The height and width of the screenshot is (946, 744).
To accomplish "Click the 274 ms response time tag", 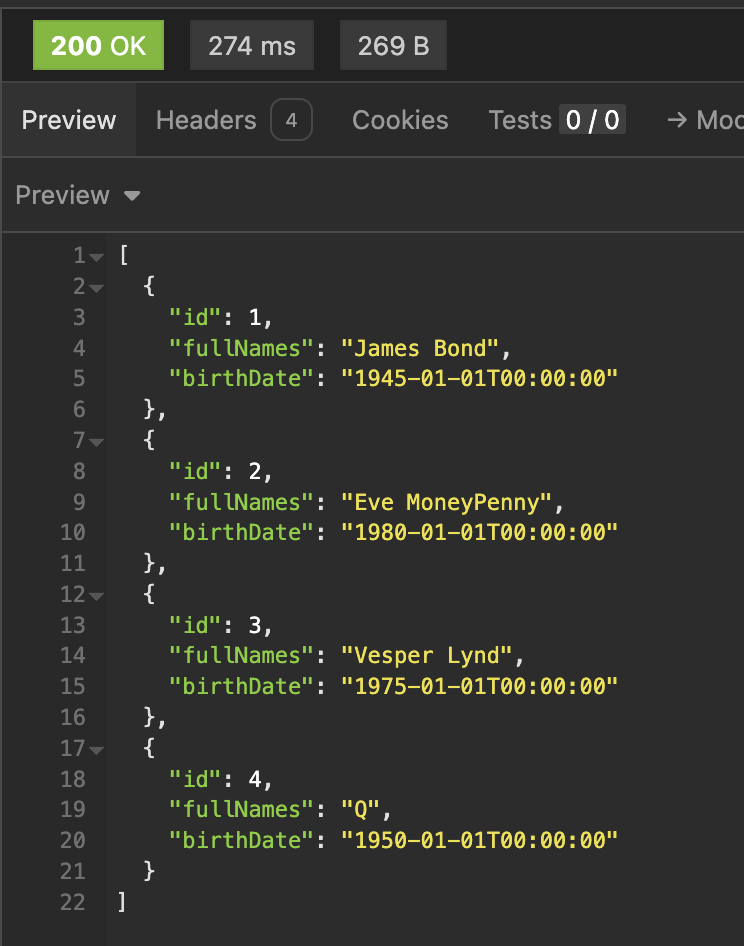I will [251, 46].
